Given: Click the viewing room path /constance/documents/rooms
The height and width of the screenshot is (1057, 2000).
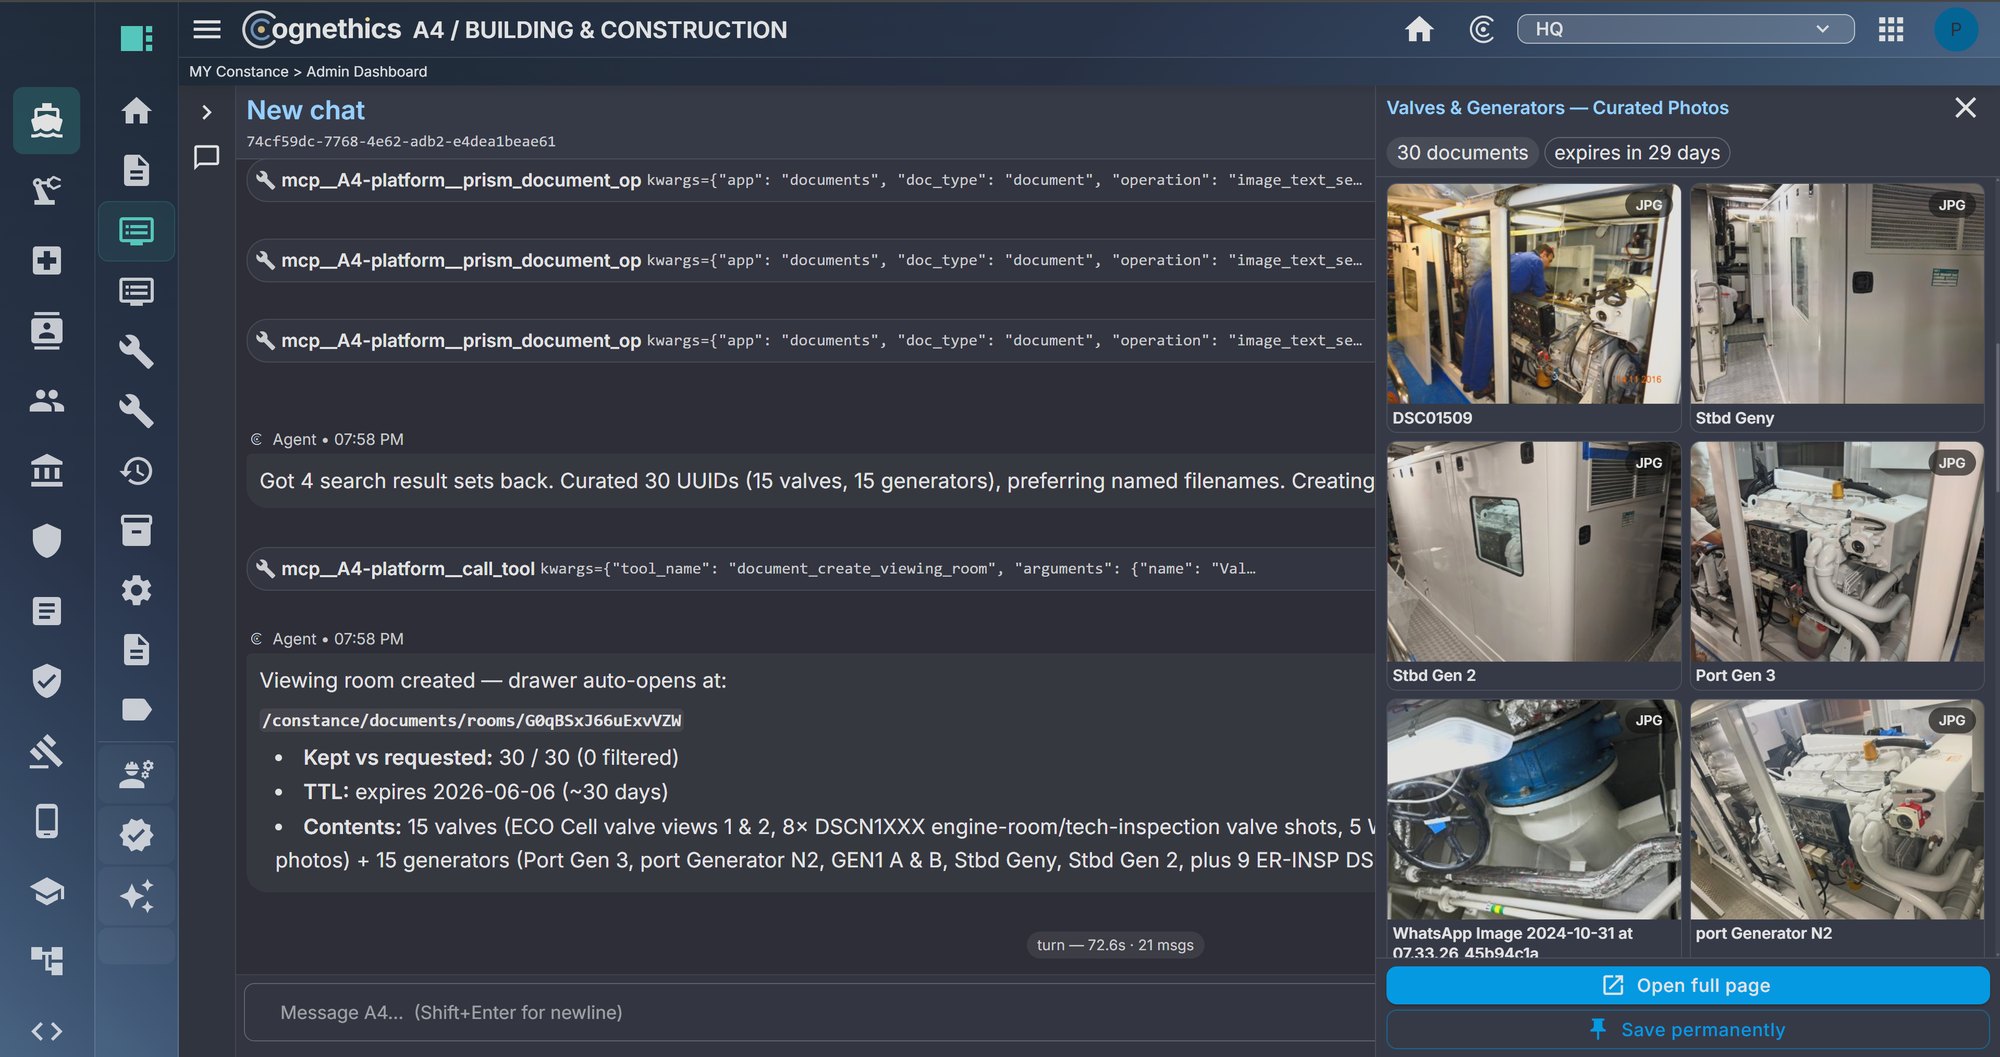Looking at the screenshot, I should 471,720.
